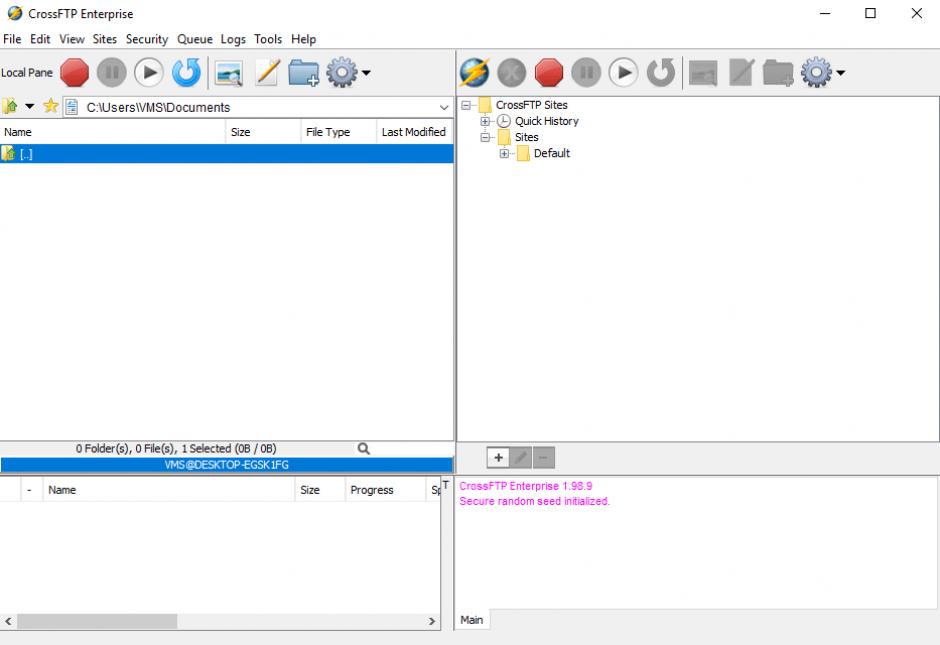The height and width of the screenshot is (645, 940).
Task: Expand the Default folder node
Action: click(x=504, y=153)
